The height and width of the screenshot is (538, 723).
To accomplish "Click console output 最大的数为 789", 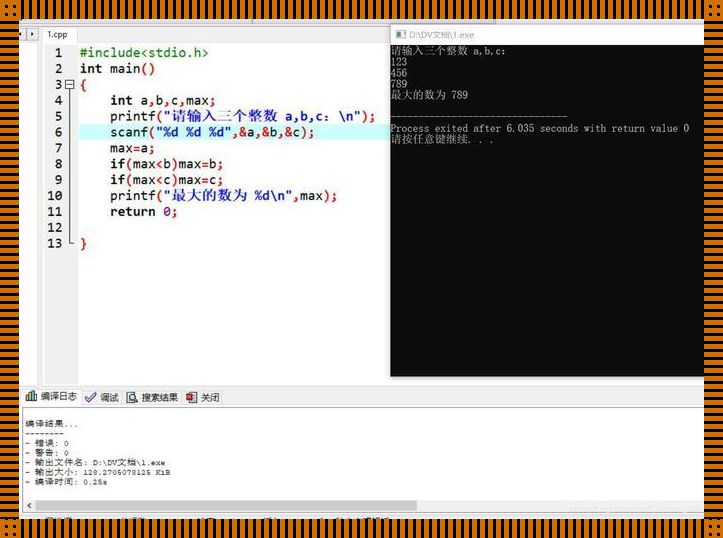I will pyautogui.click(x=429, y=95).
